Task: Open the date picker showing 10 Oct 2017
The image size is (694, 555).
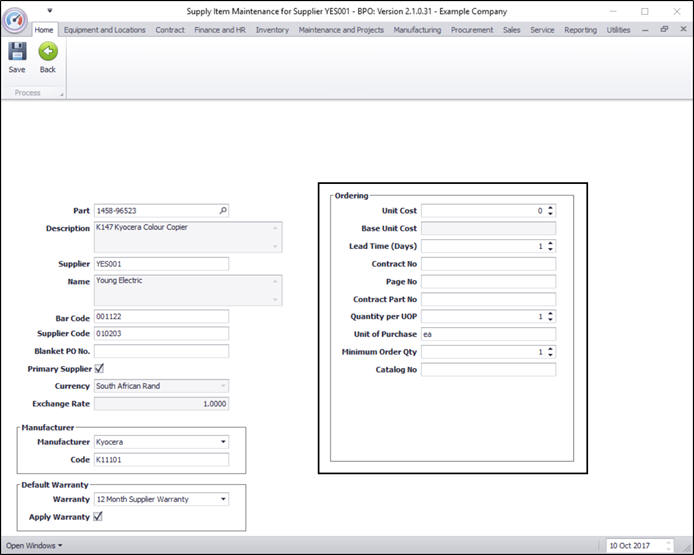Action: (x=640, y=546)
